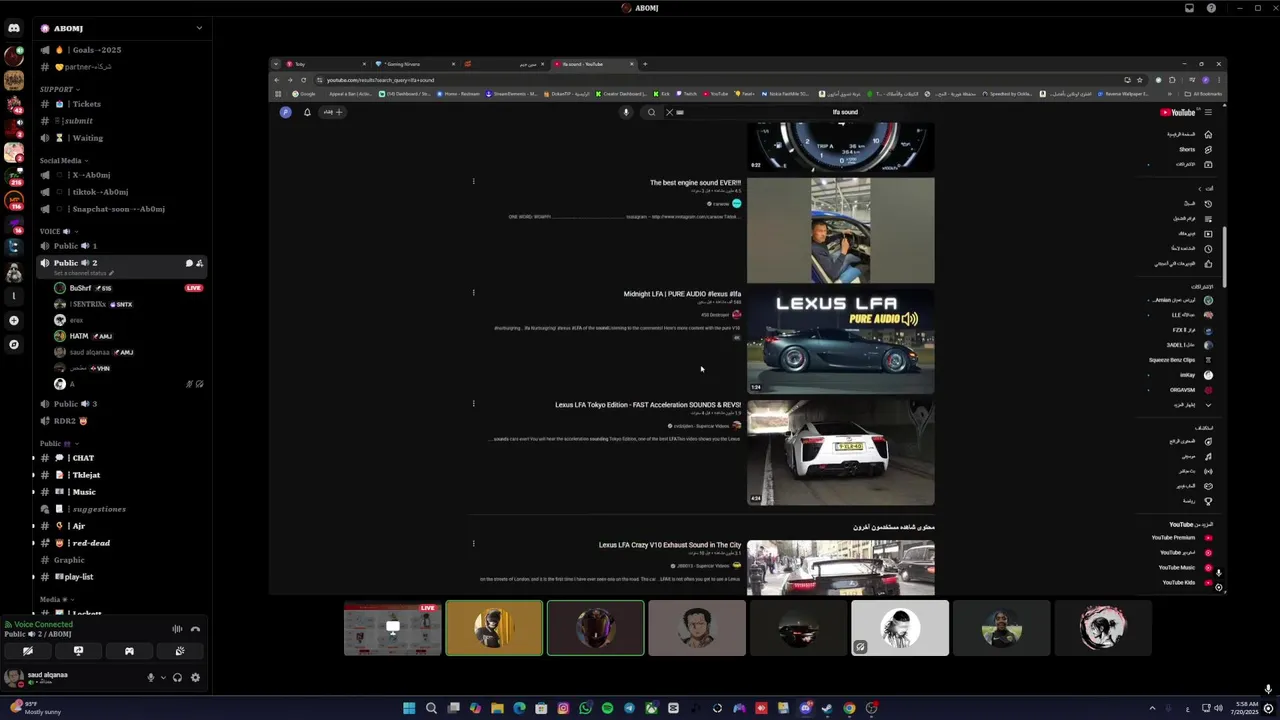The width and height of the screenshot is (1280, 720).
Task: Set a channel status for Public 2
Action: [x=84, y=273]
